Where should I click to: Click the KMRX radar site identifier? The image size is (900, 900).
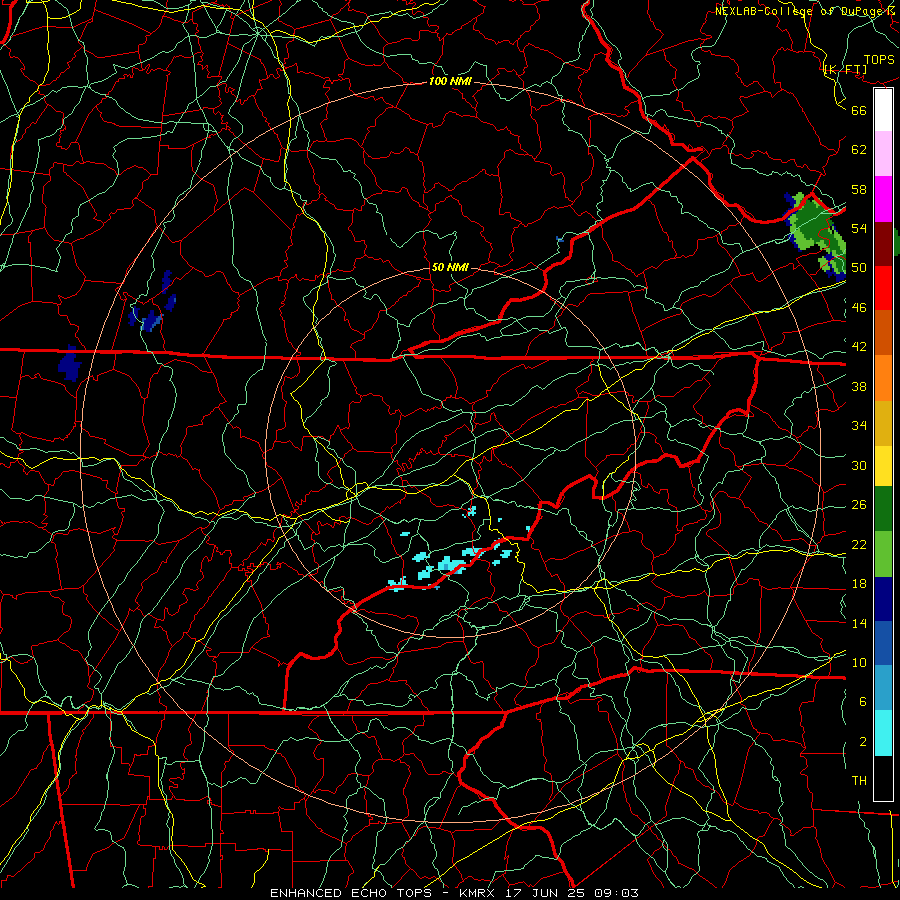click(479, 893)
